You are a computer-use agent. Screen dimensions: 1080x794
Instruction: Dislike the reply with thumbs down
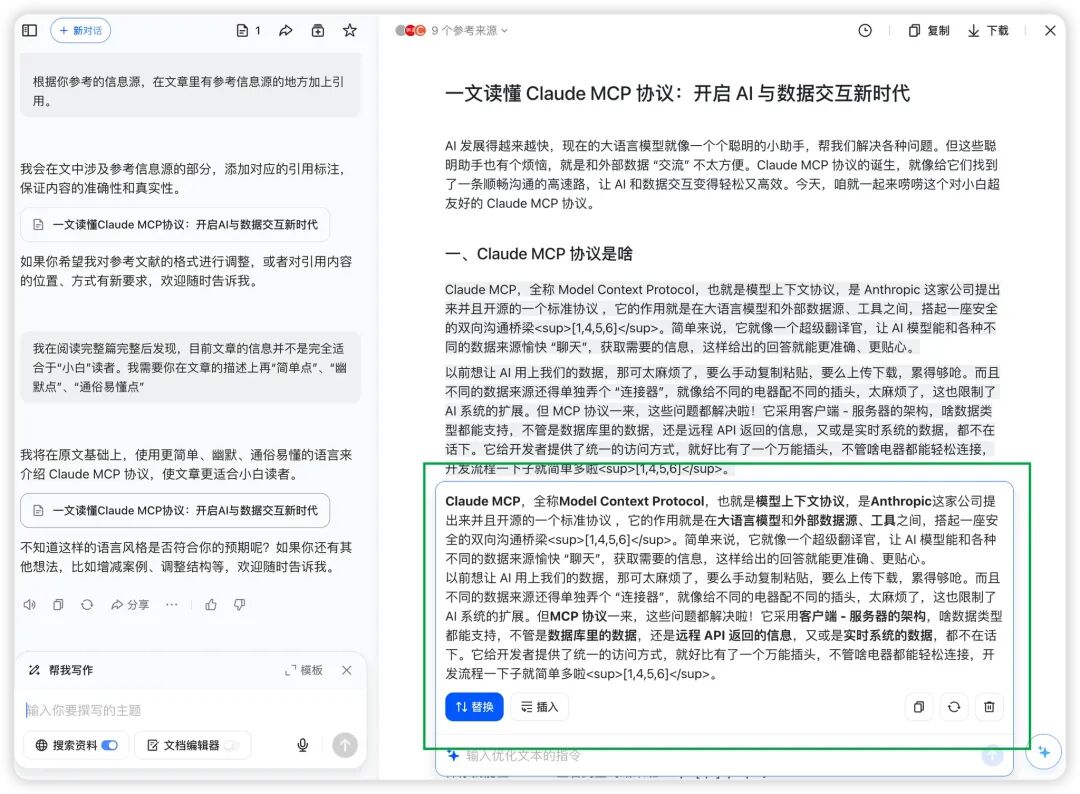tap(239, 605)
